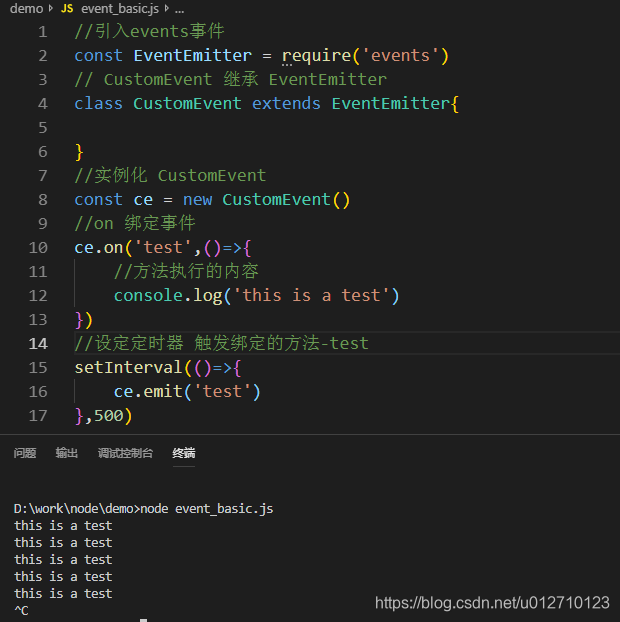
Task: Click the JS file icon in breadcrumb
Action: click(x=67, y=9)
